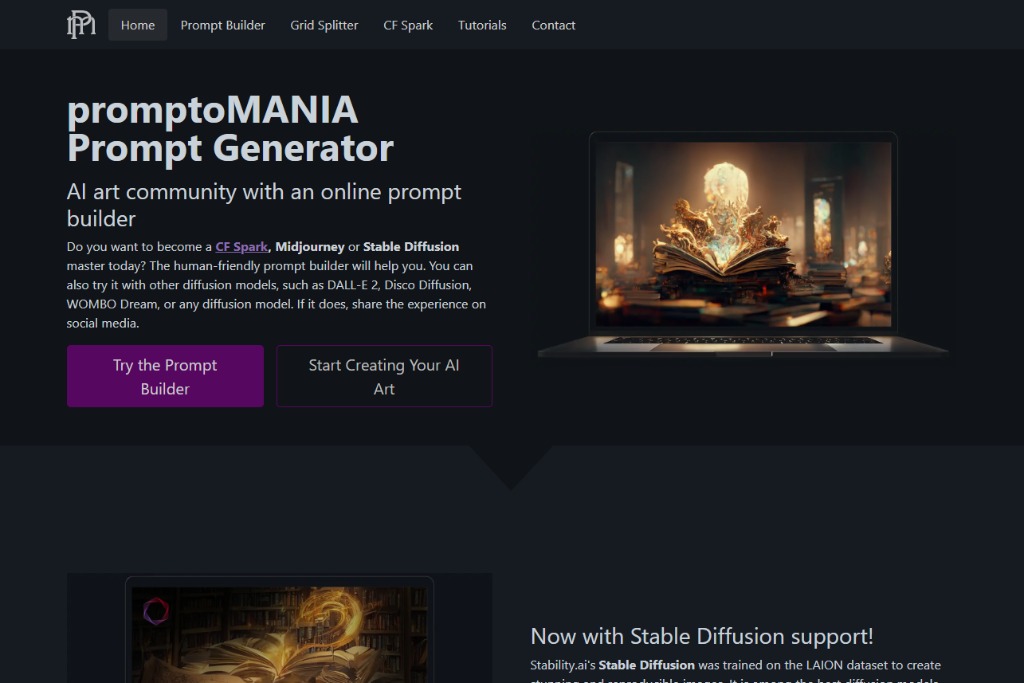Click the AI art community subtitle
The width and height of the screenshot is (1024, 683).
pyautogui.click(x=264, y=204)
